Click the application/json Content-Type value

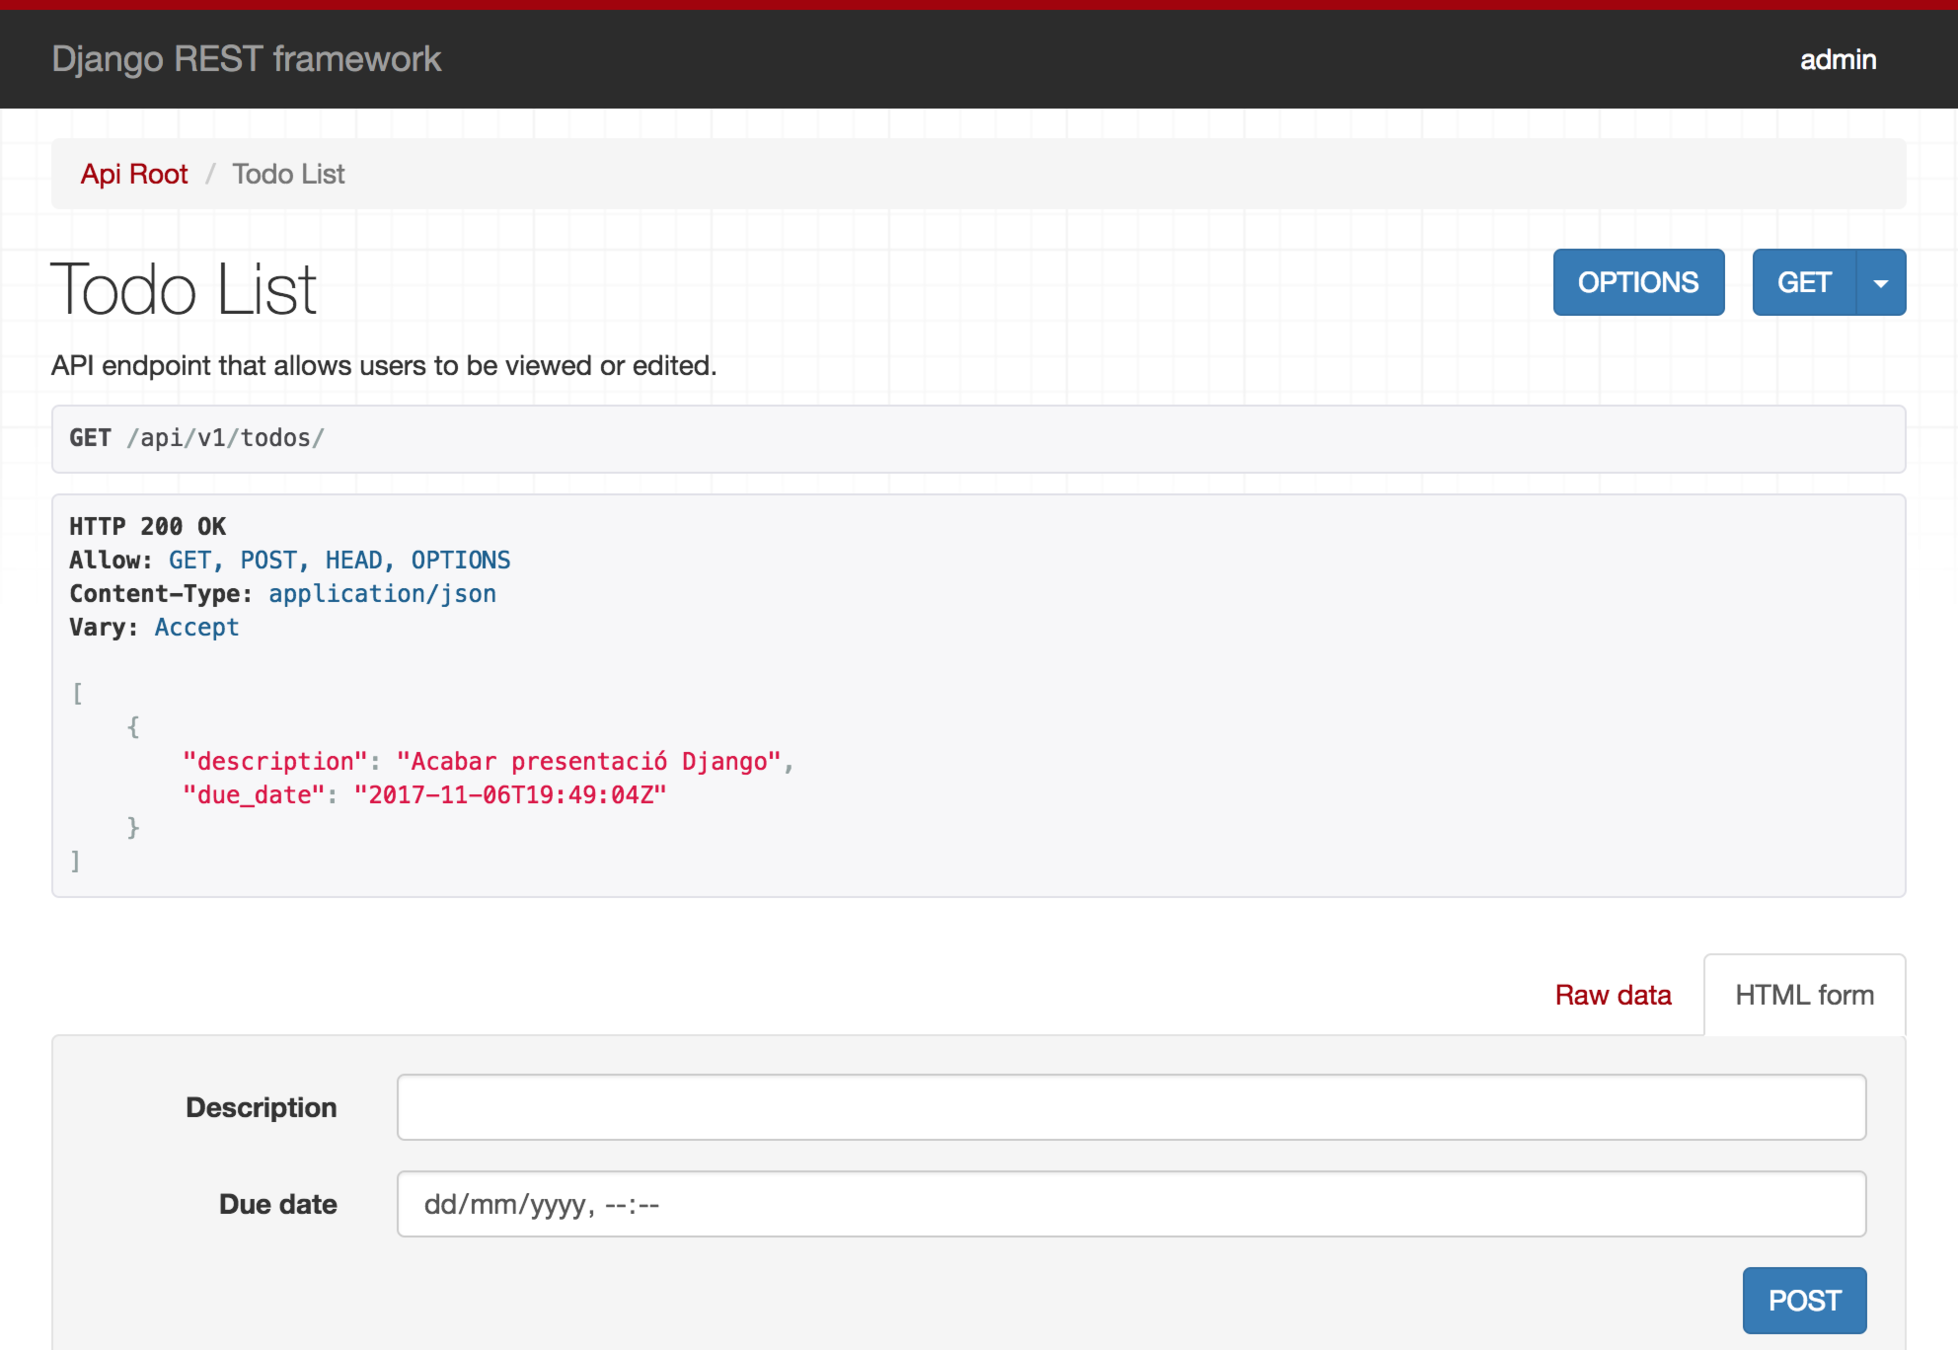[x=382, y=594]
